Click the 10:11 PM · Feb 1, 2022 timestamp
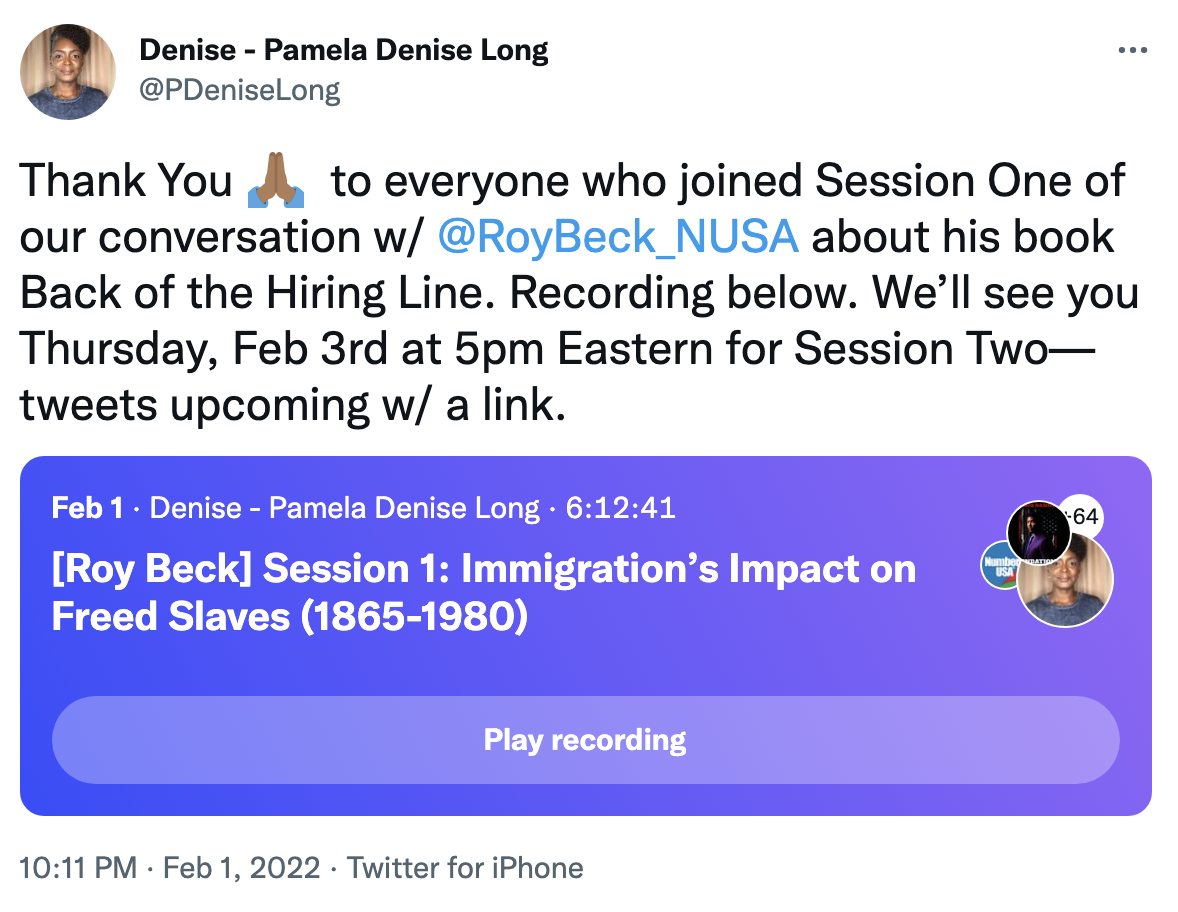This screenshot has height=912, width=1178. point(170,867)
